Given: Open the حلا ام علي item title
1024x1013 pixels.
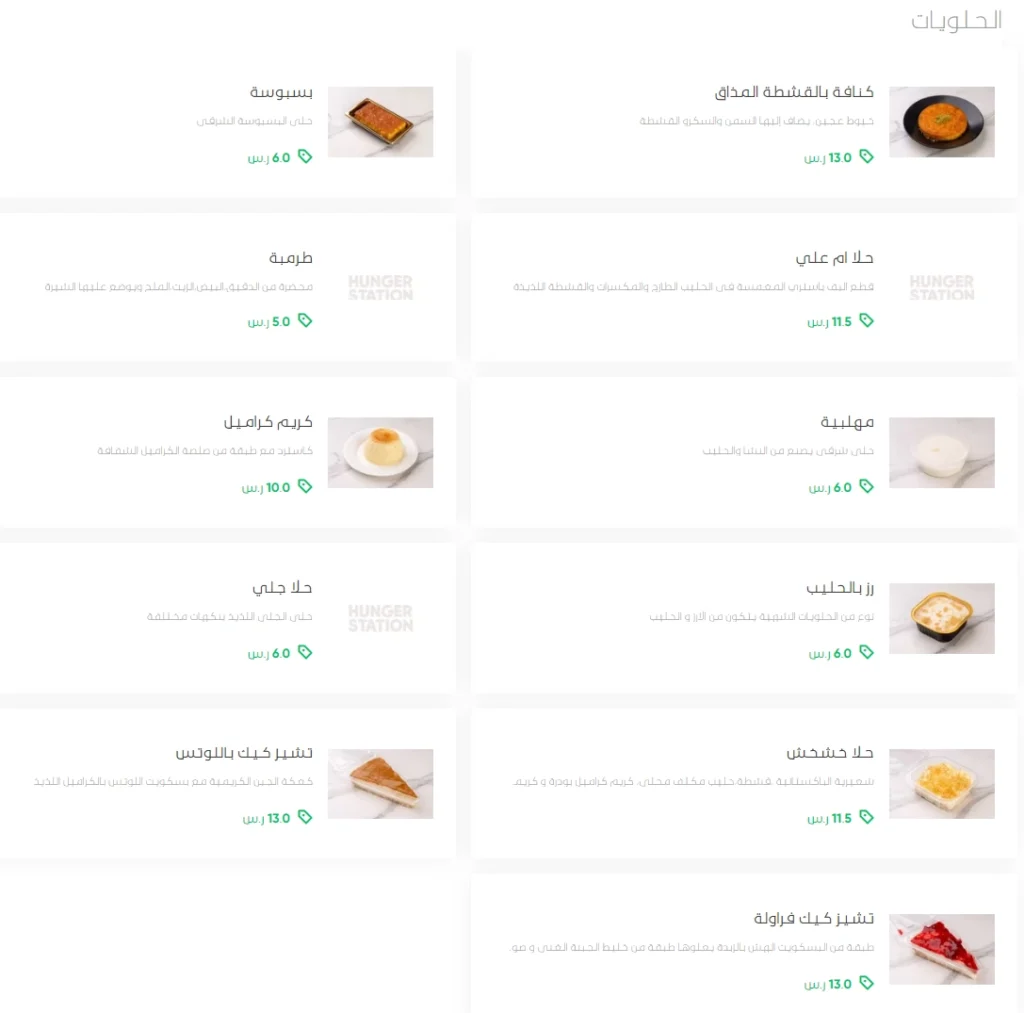Looking at the screenshot, I should 834,258.
